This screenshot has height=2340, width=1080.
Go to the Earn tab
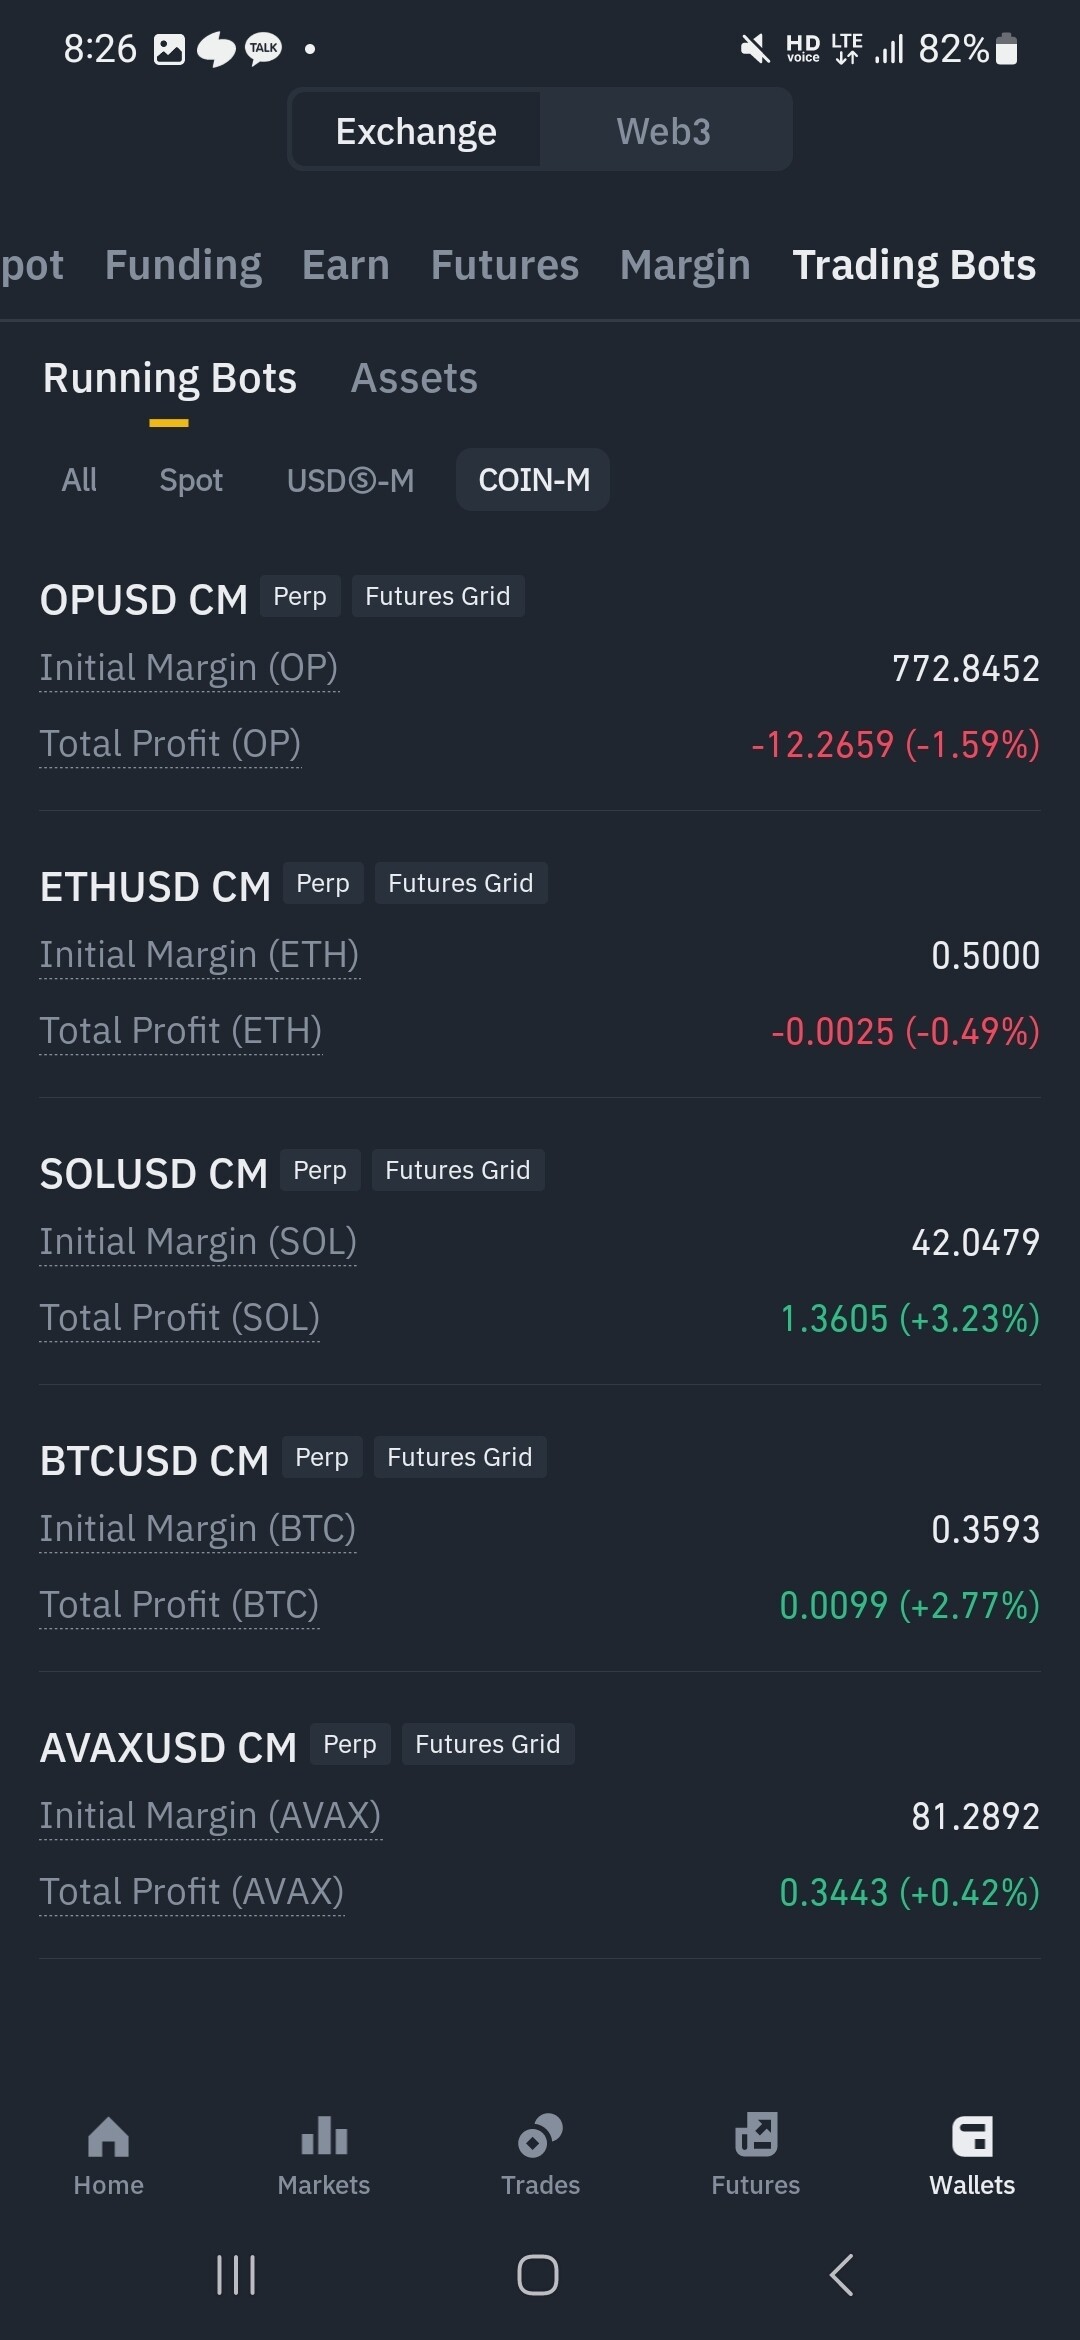[x=346, y=265]
